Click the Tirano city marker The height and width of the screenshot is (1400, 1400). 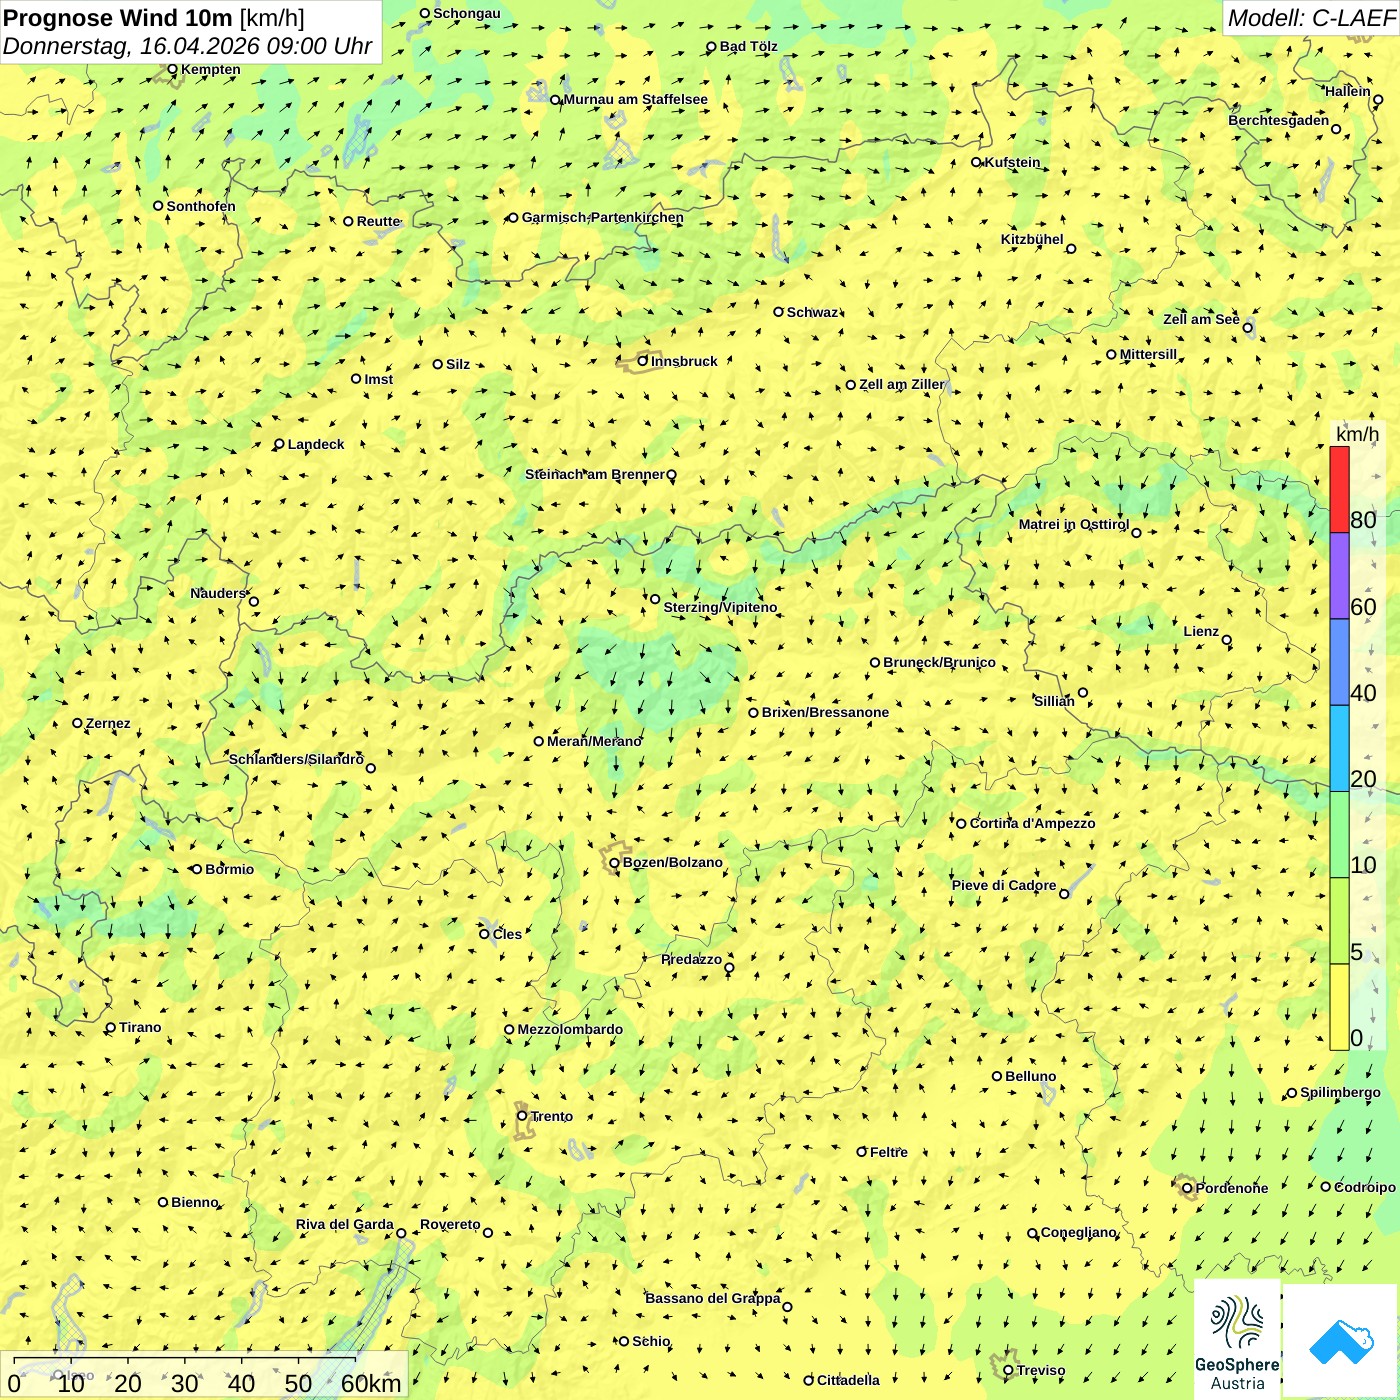click(111, 1027)
